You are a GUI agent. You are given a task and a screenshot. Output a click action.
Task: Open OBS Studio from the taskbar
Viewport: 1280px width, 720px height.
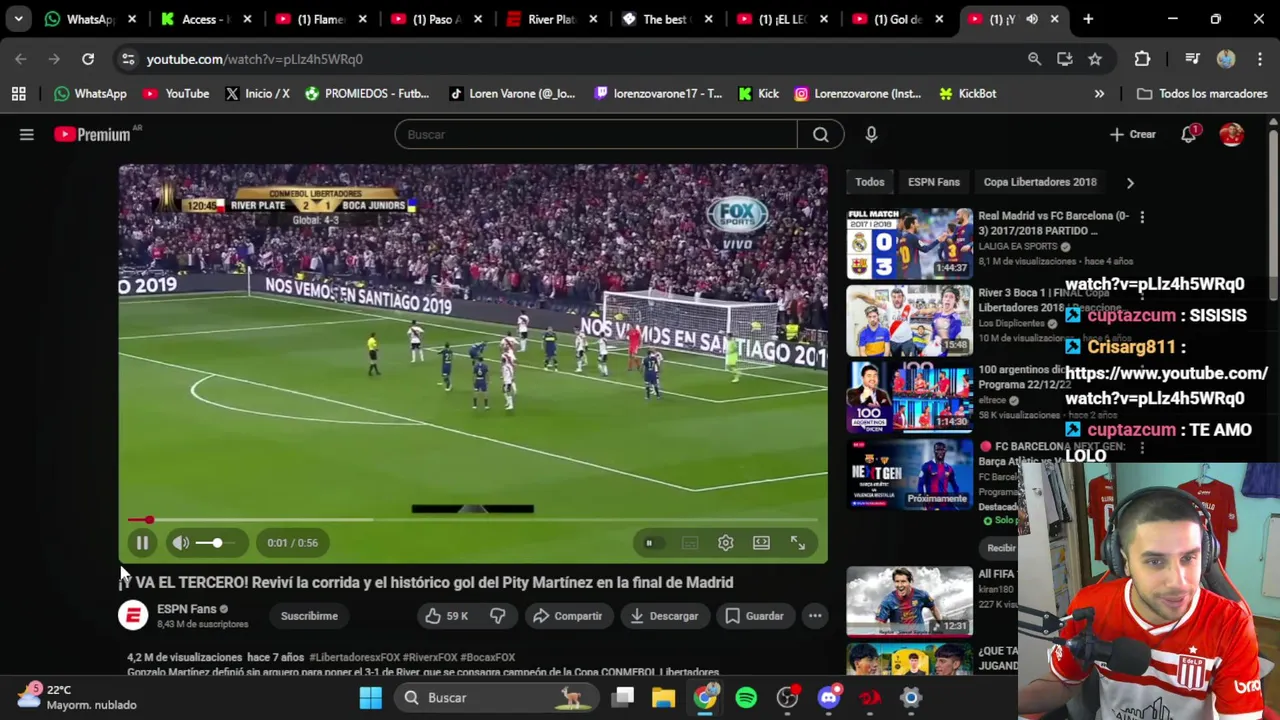tap(787, 698)
